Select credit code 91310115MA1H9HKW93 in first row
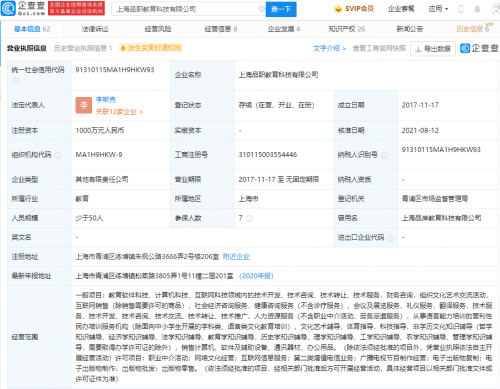 (115, 70)
